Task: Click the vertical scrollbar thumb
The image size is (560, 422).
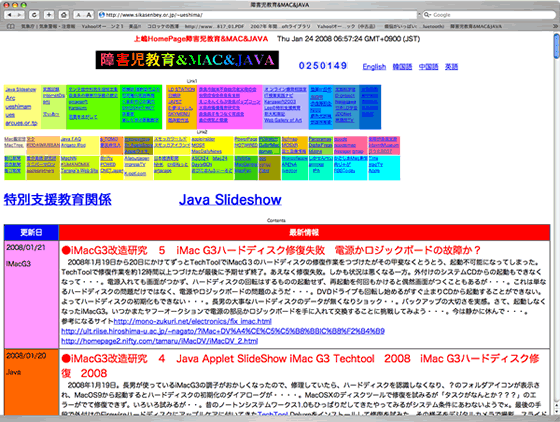Action: click(556, 45)
